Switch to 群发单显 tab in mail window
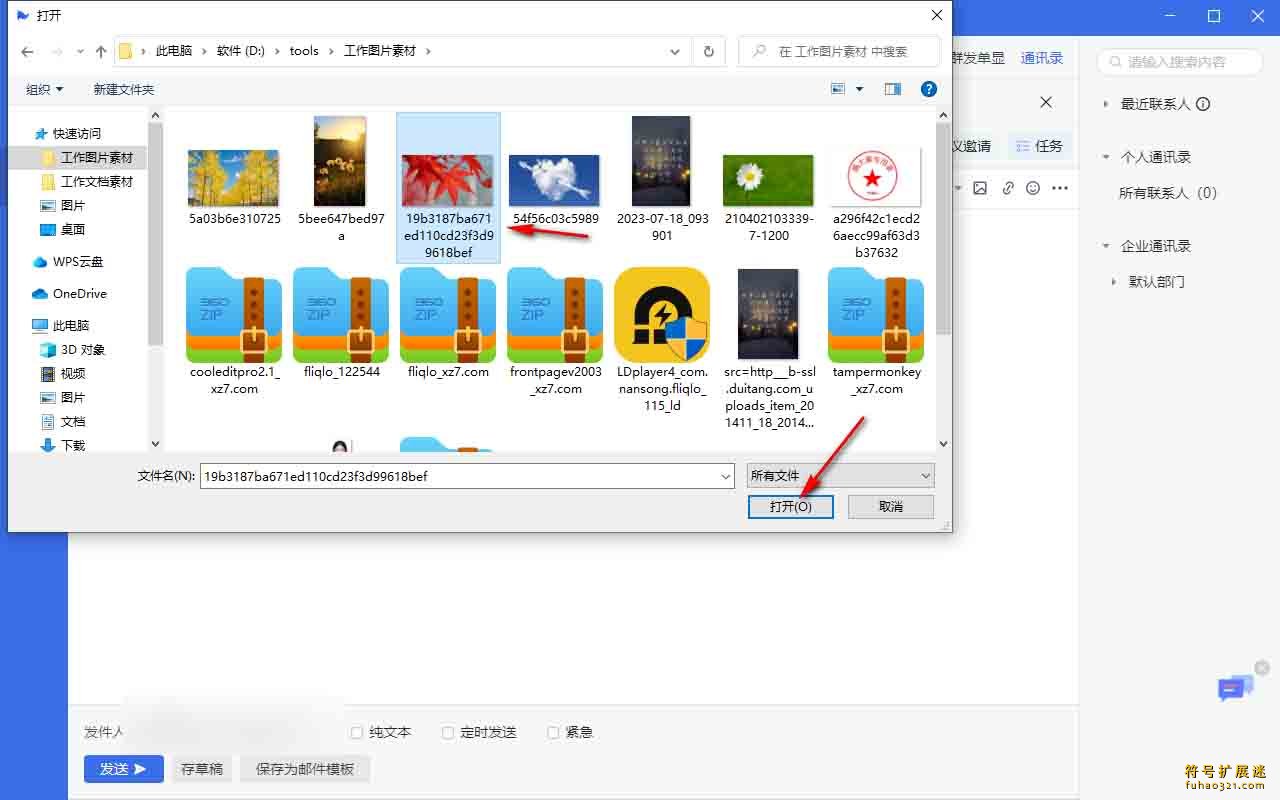The width and height of the screenshot is (1280, 800). pyautogui.click(x=978, y=58)
